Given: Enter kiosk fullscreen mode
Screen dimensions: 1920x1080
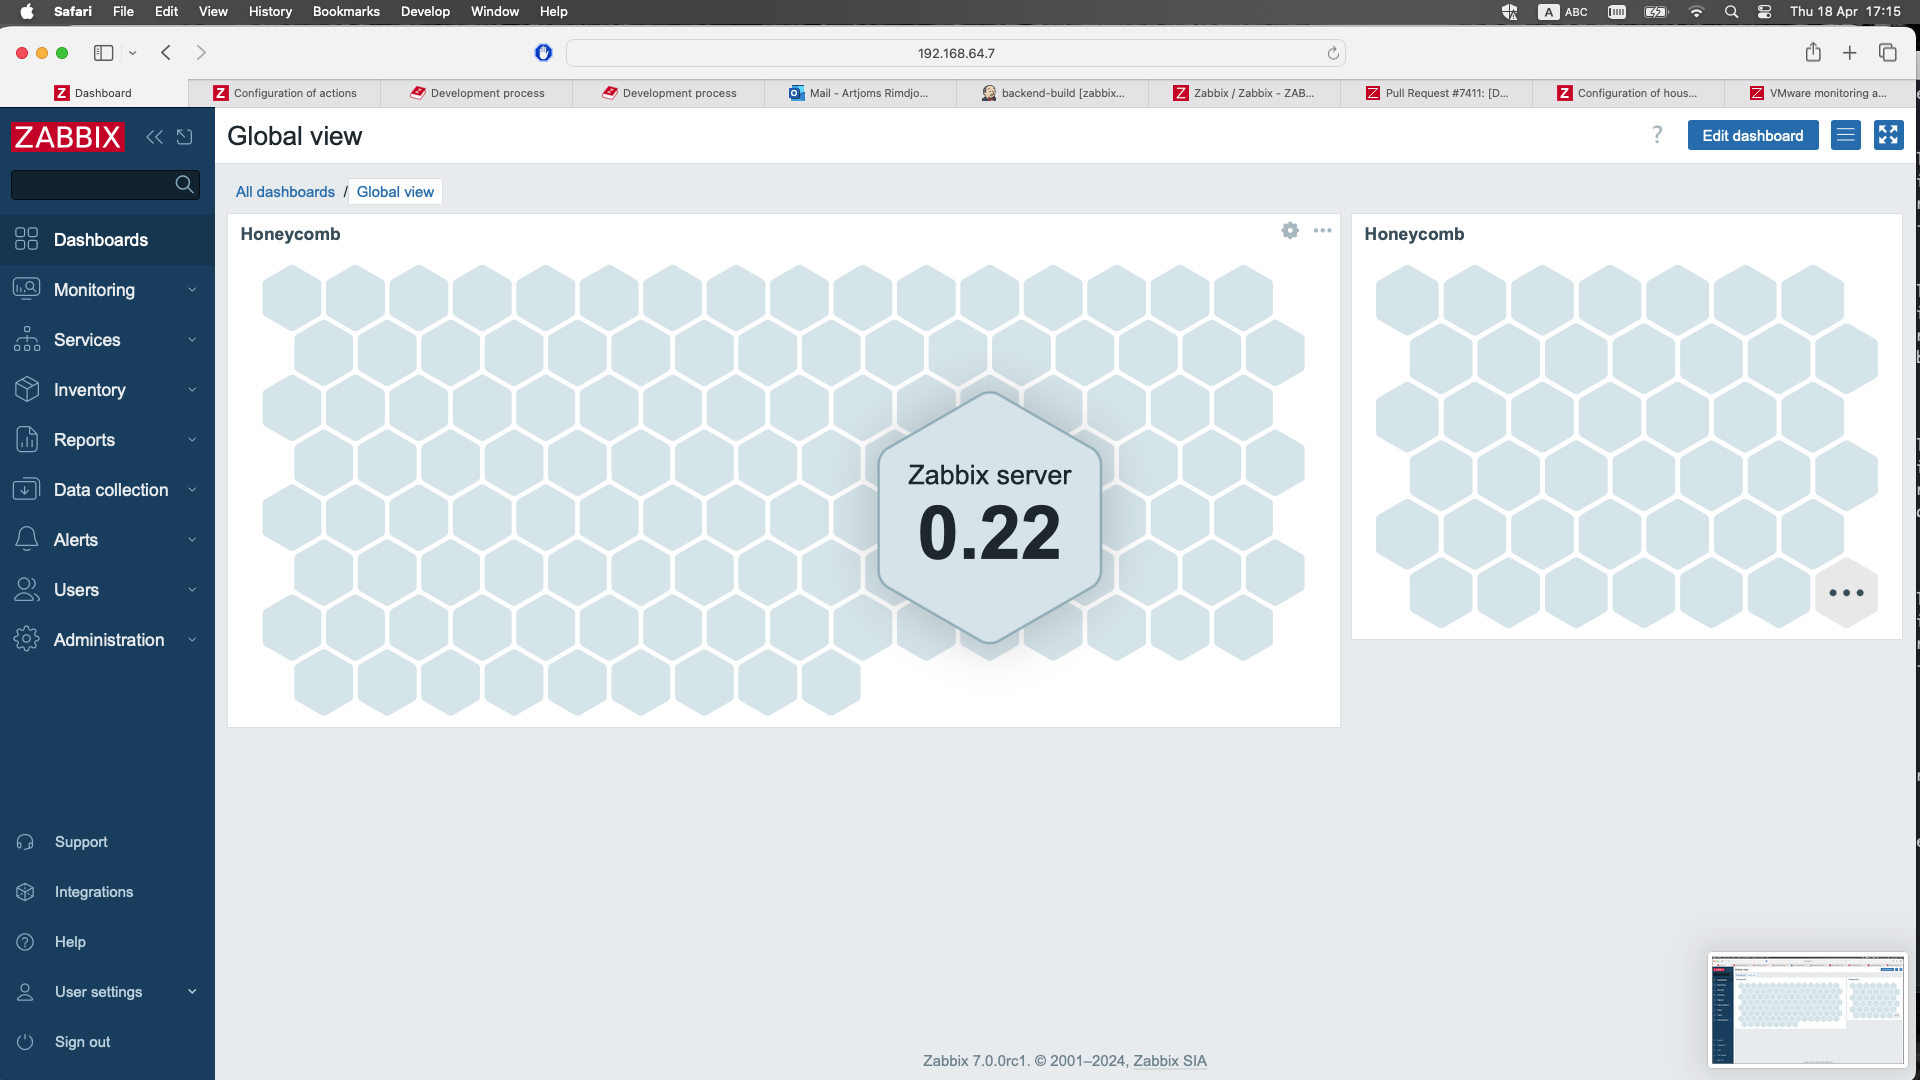Looking at the screenshot, I should coord(1888,135).
